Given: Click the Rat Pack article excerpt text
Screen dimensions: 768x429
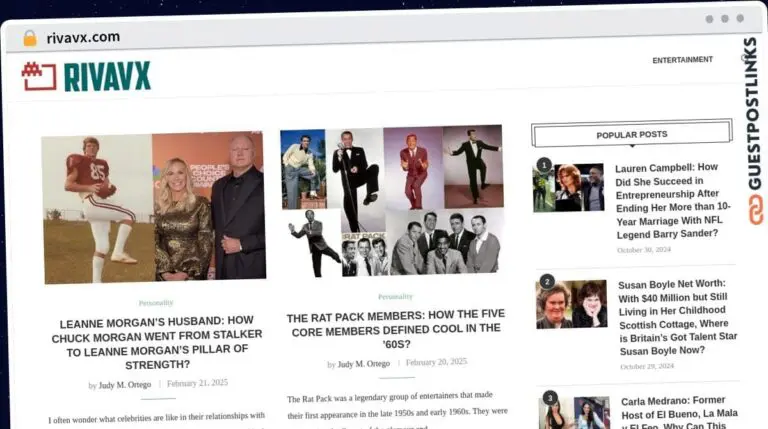Looking at the screenshot, I should tap(397, 409).
